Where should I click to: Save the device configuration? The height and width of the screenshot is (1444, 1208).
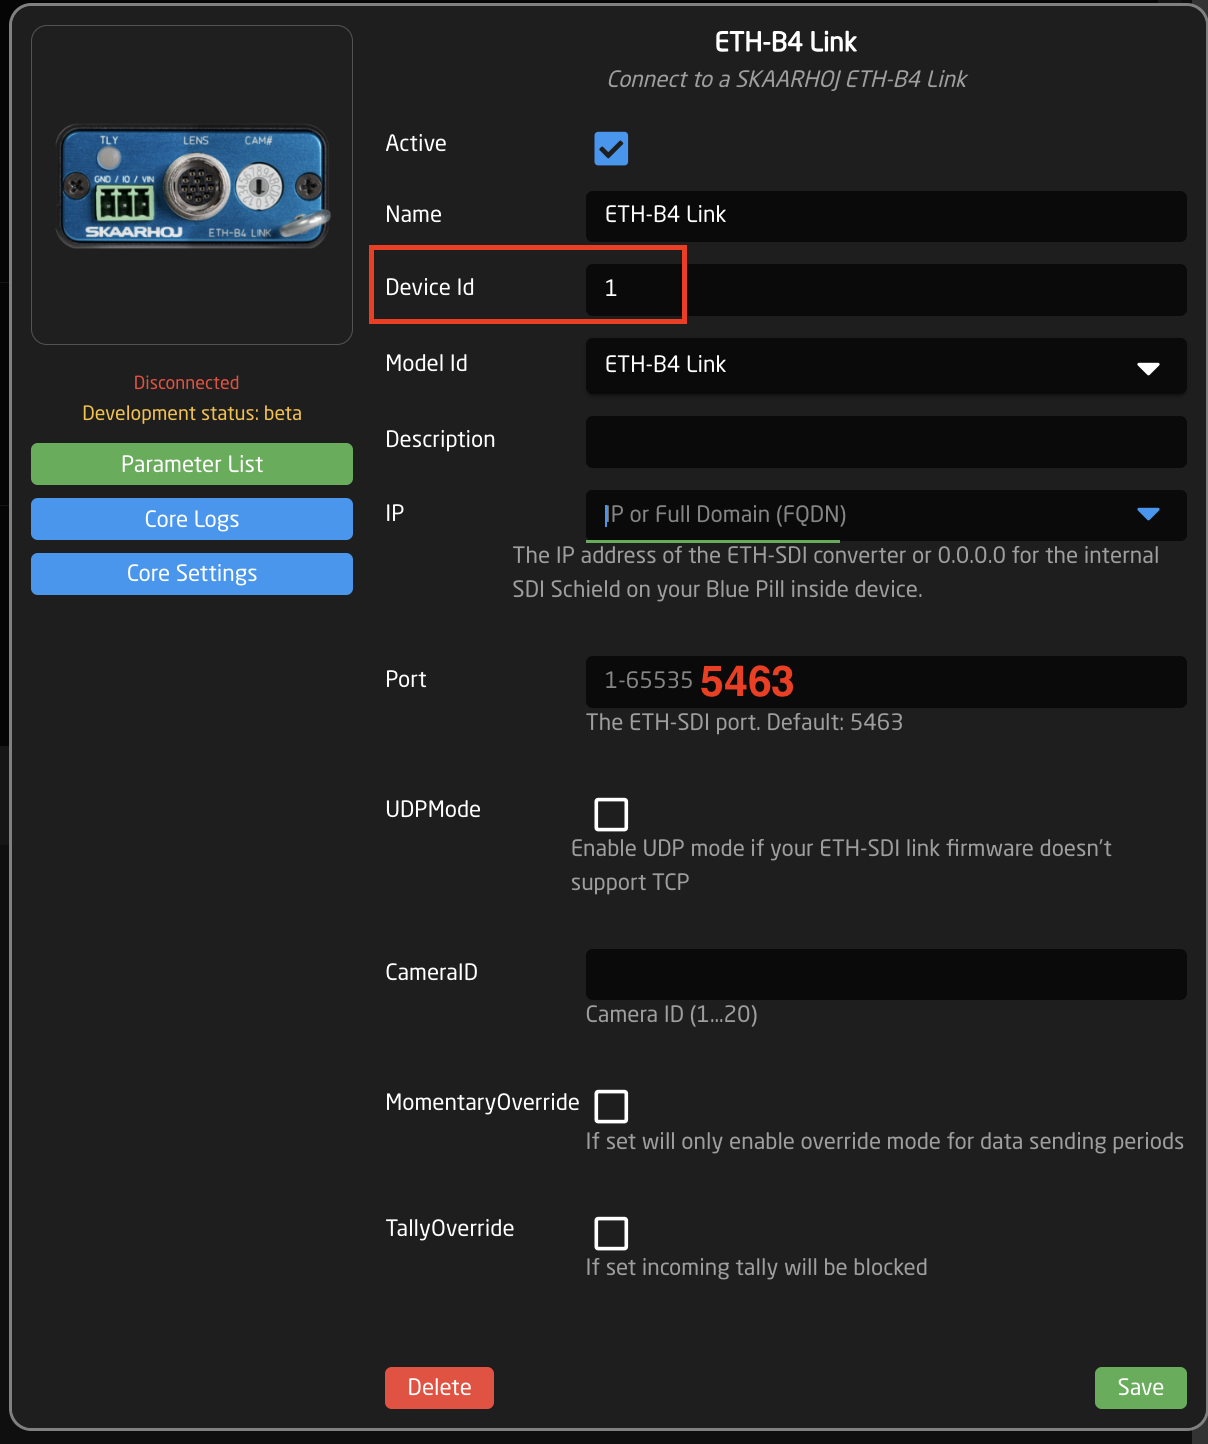click(1140, 1388)
